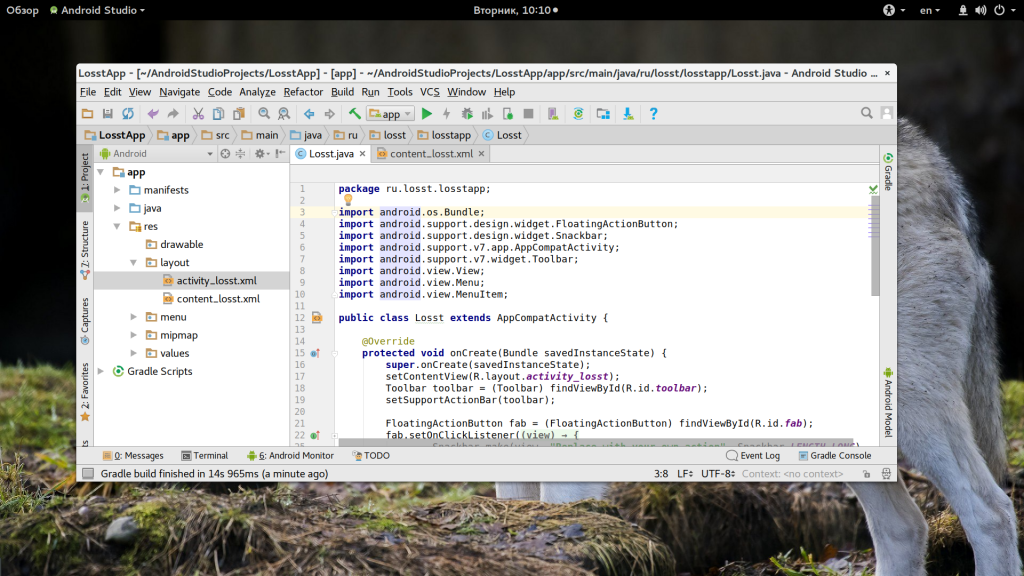Open the app run configuration dropdown
The width and height of the screenshot is (1024, 576).
[390, 114]
